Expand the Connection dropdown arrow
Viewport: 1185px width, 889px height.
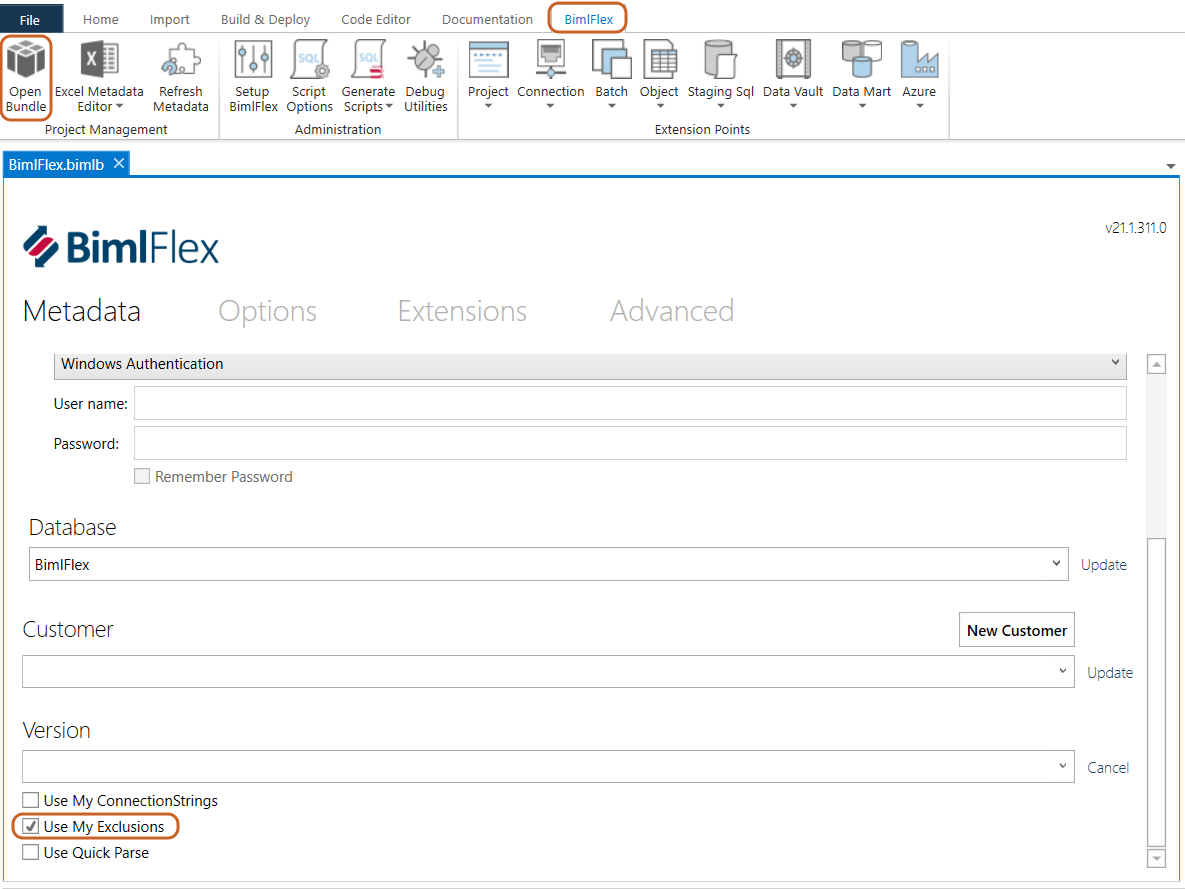(x=550, y=106)
